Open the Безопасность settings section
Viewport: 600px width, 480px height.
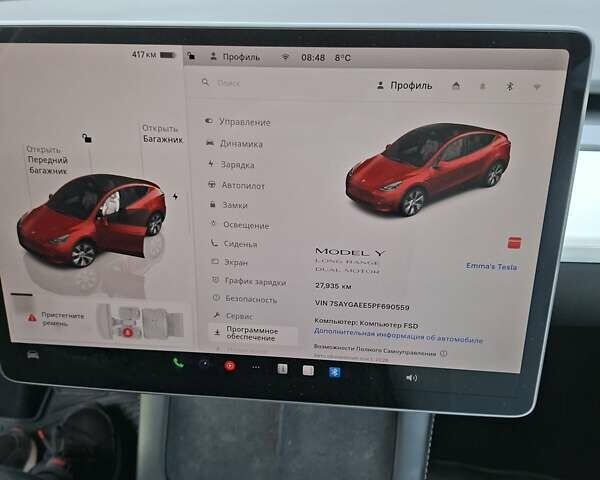click(245, 299)
